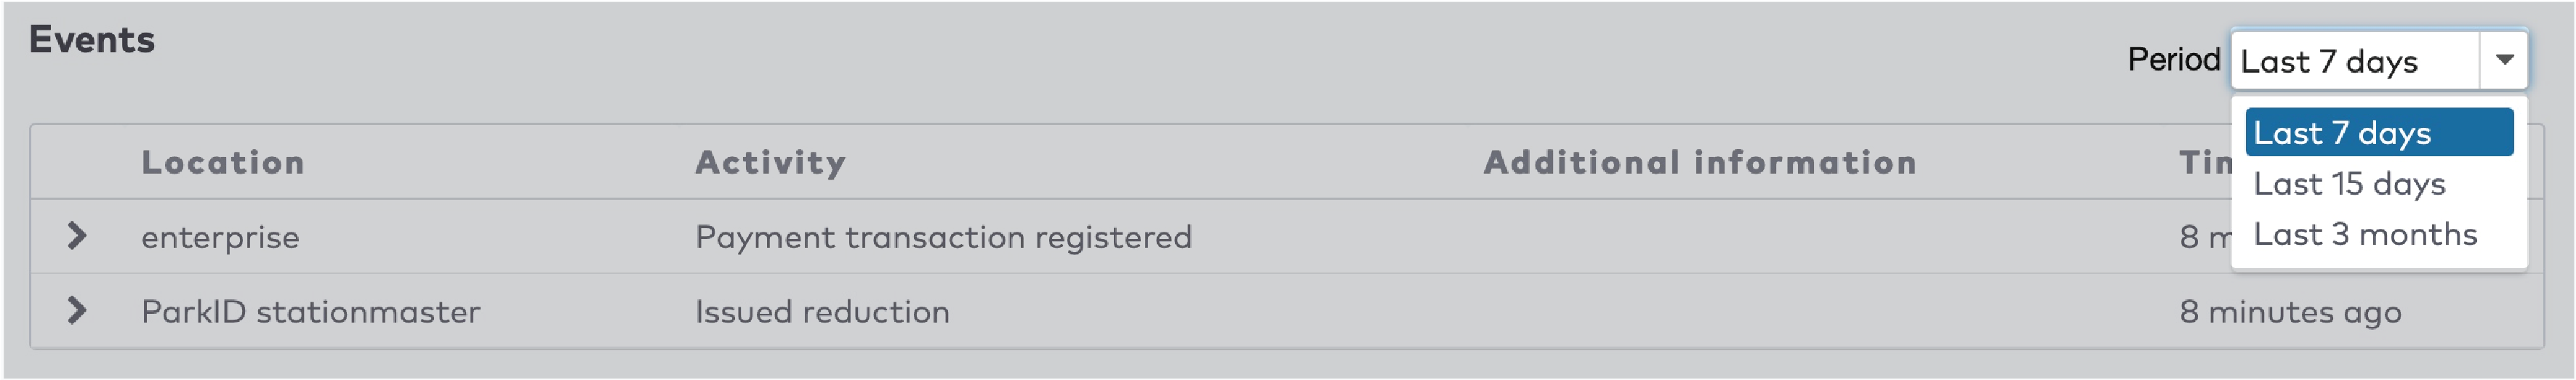Click the Additional information column header
The image size is (2576, 380).
click(1699, 162)
